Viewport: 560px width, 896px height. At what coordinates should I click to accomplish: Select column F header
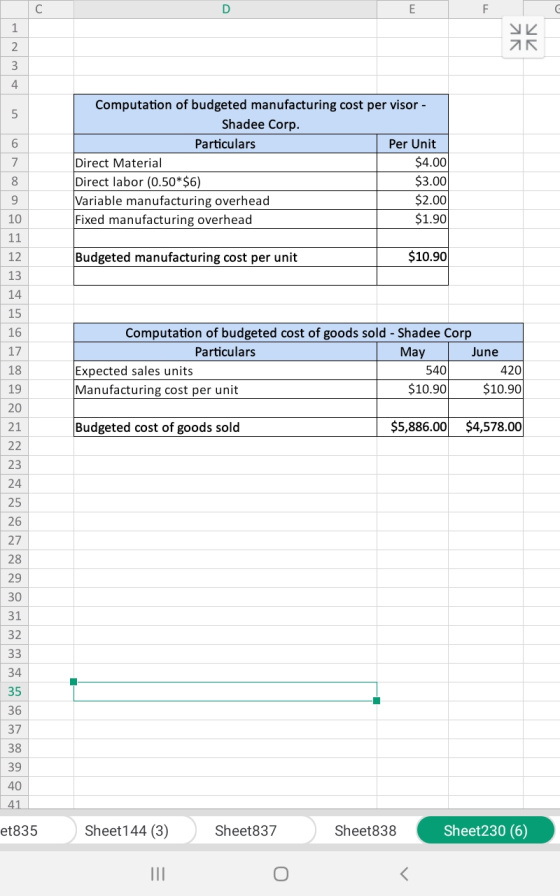click(x=486, y=9)
